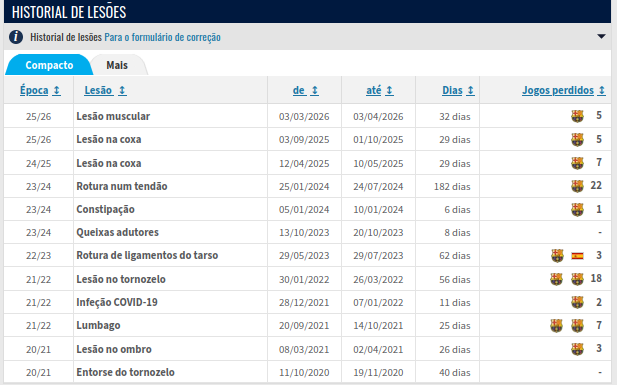Click Barcelona crest in Lesão muscular row
Image resolution: width=617 pixels, height=385 pixels.
(577, 116)
